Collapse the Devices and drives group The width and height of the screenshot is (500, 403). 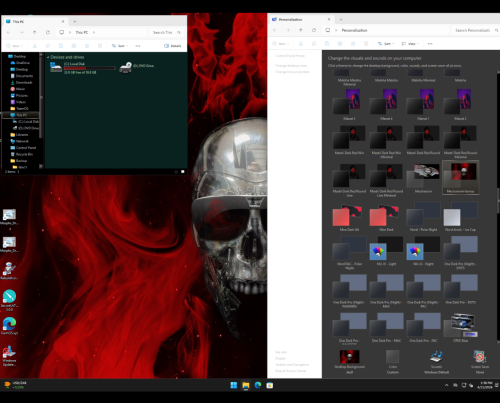click(48, 57)
